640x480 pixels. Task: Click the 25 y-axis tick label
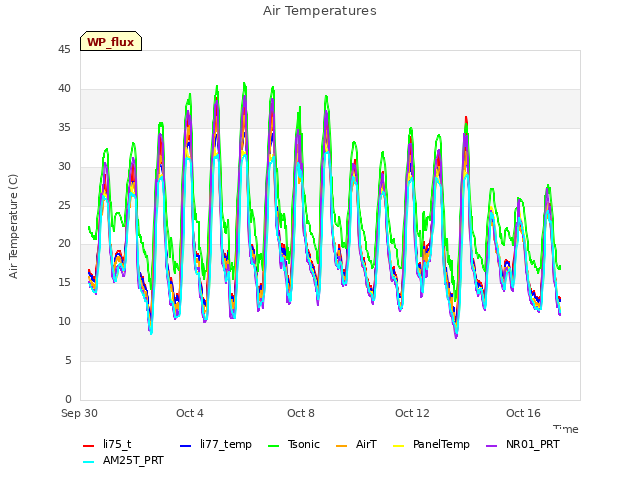point(64,205)
